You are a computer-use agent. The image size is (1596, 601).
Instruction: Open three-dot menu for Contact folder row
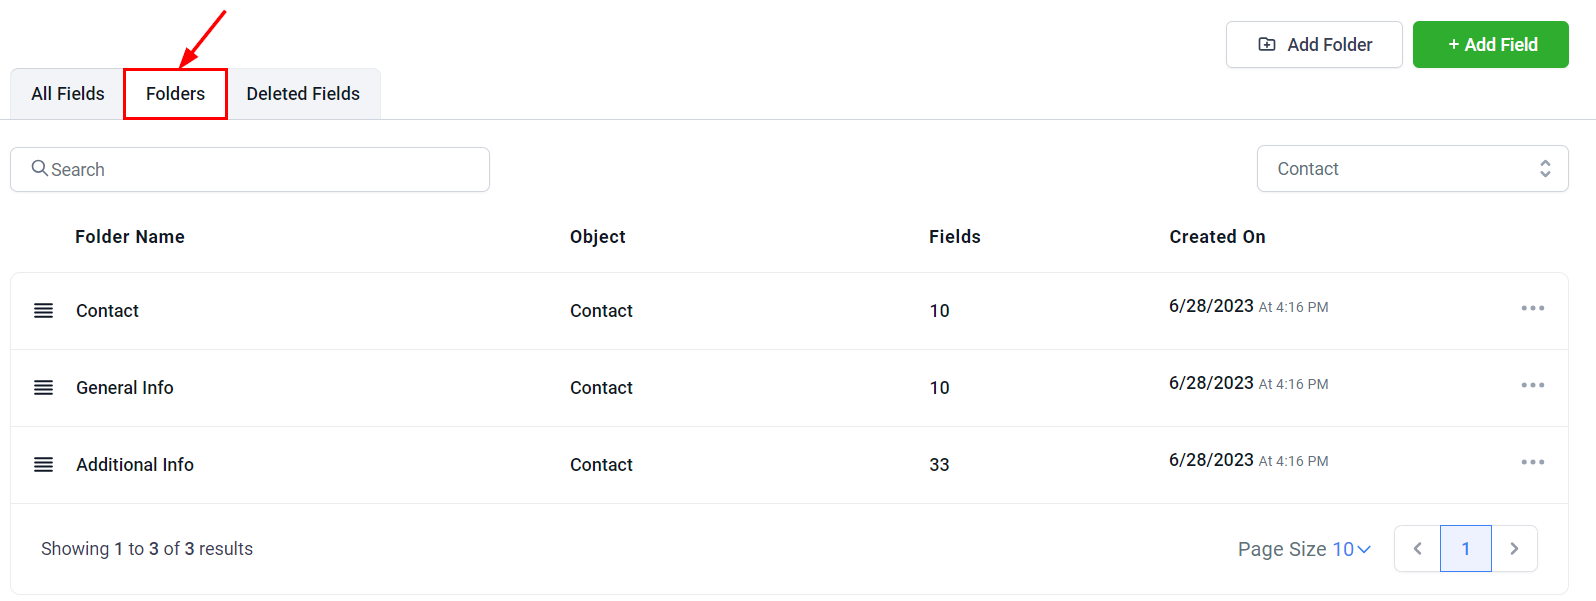click(1532, 308)
